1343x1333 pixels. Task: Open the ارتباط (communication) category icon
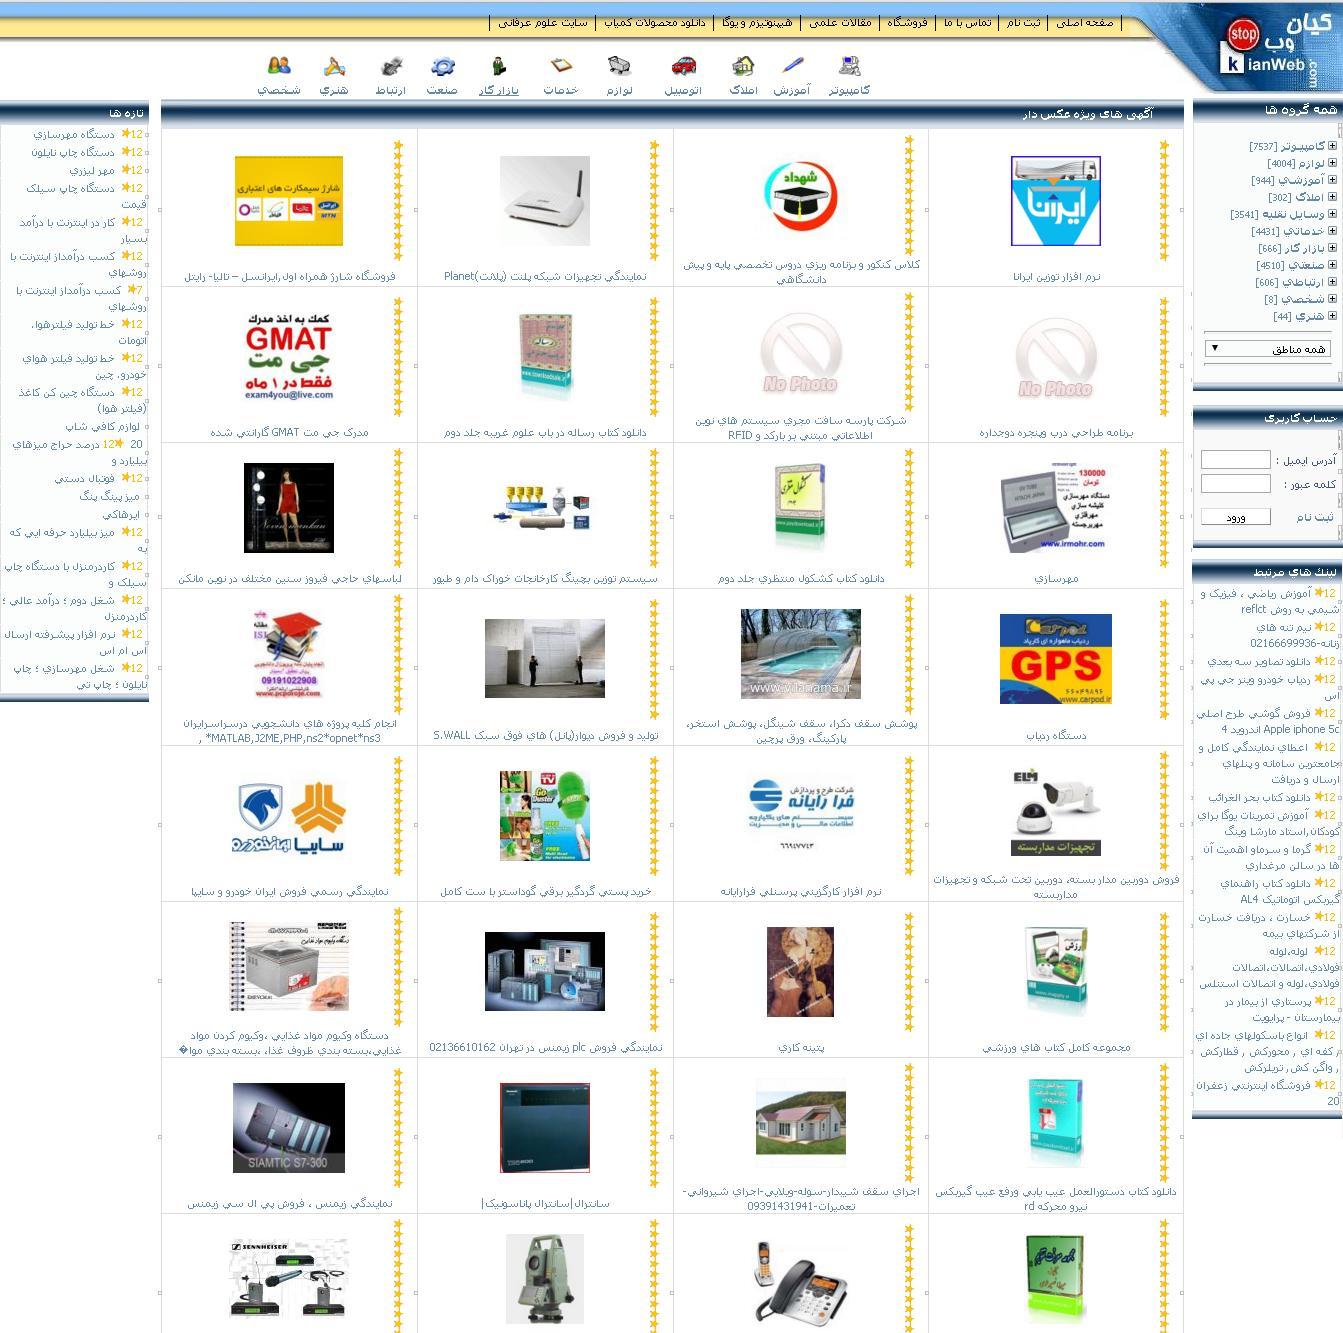(391, 66)
